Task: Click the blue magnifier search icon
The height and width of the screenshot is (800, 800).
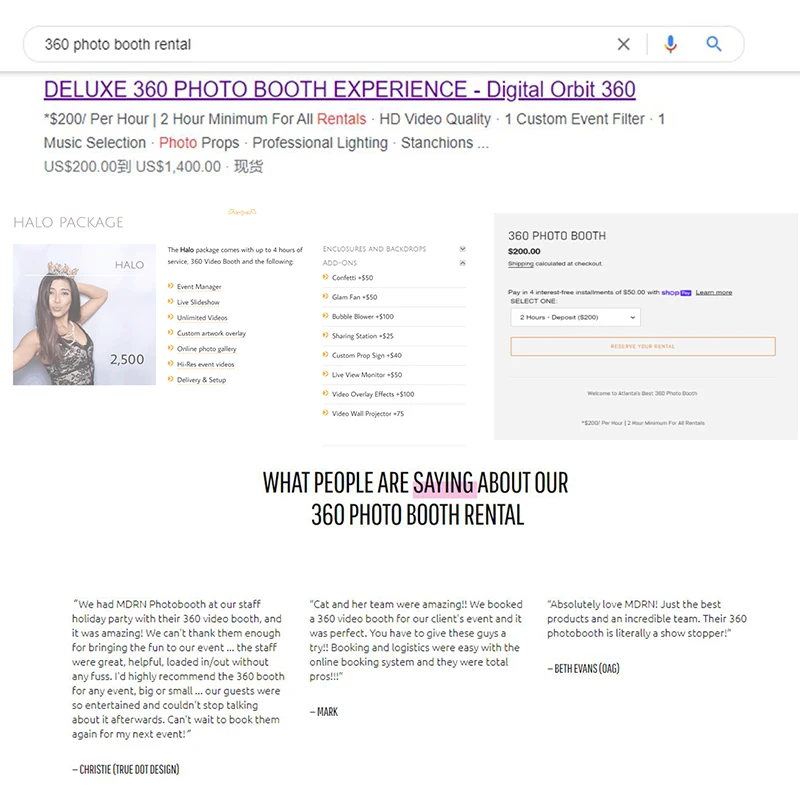Action: (714, 44)
